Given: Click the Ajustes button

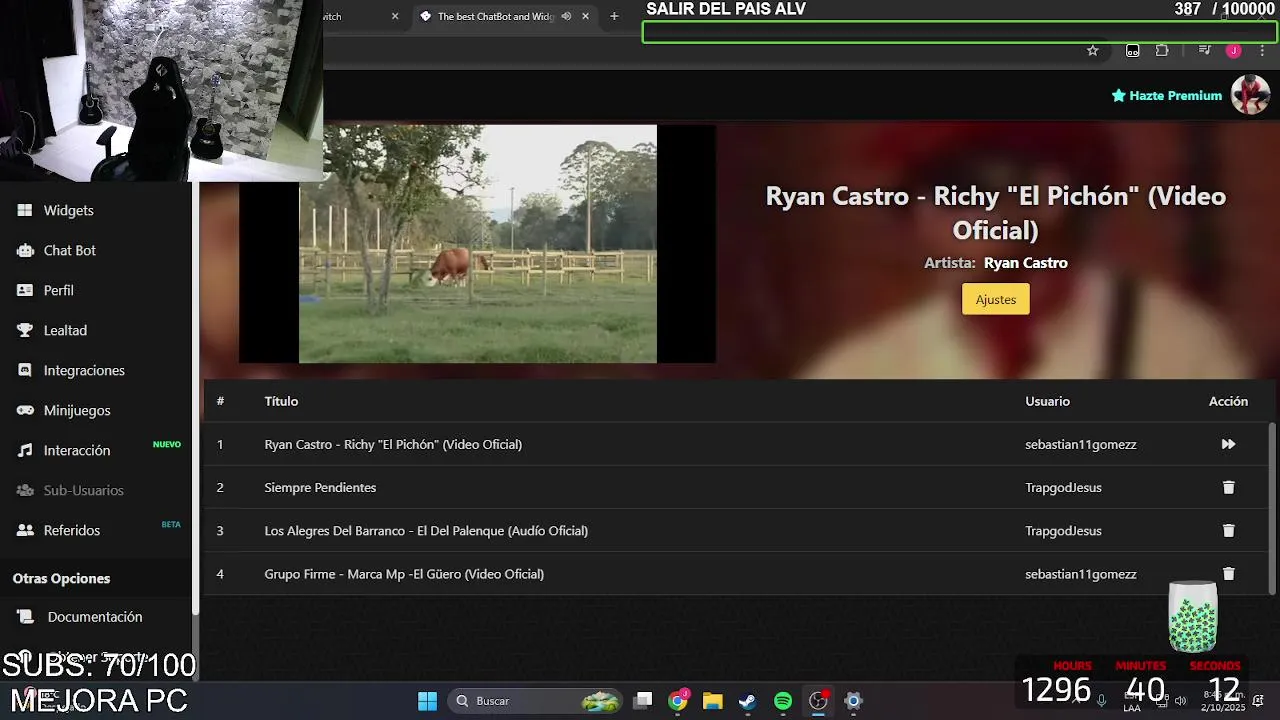Looking at the screenshot, I should point(995,299).
